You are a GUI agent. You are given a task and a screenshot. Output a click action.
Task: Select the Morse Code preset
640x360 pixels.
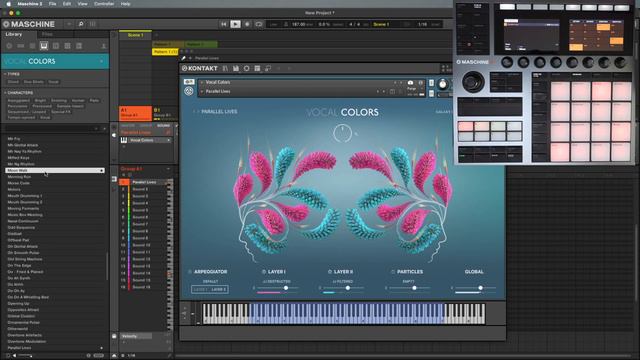point(19,183)
